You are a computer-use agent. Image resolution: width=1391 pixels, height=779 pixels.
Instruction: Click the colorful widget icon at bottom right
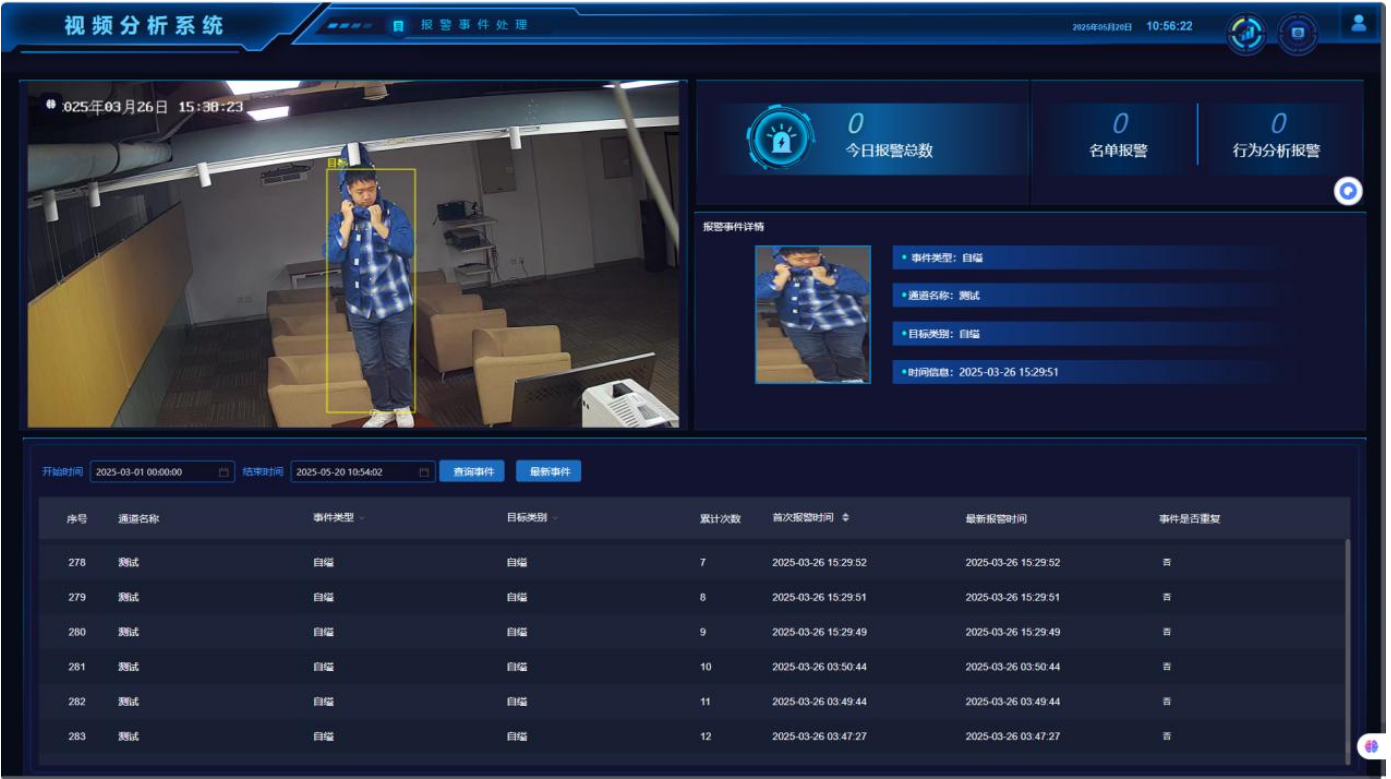(x=1371, y=746)
